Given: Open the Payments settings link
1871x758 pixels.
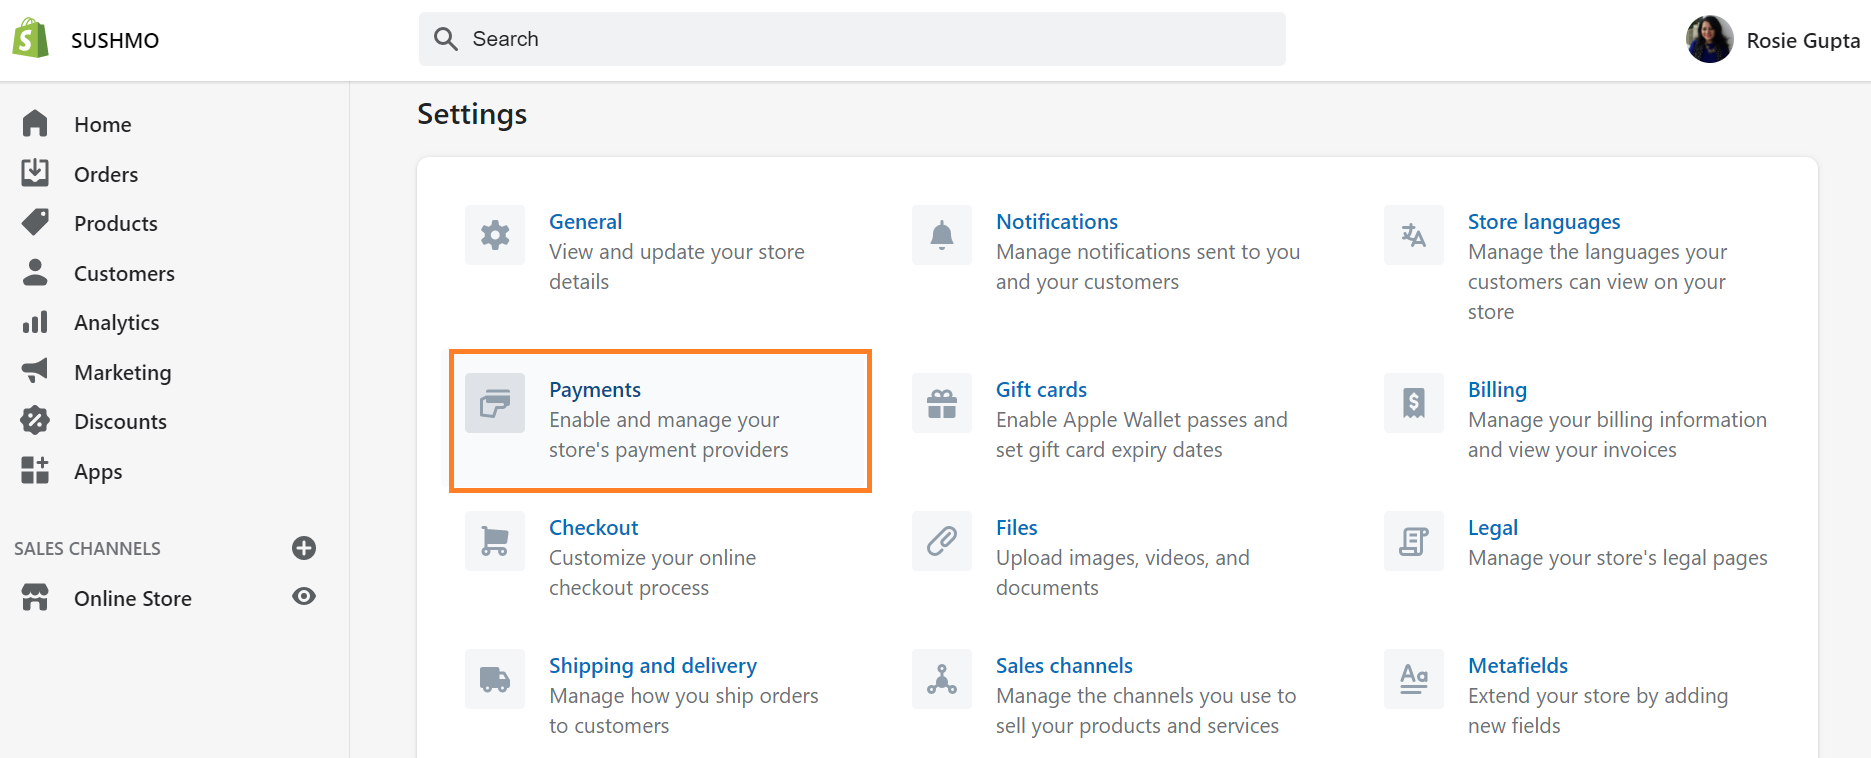Looking at the screenshot, I should [x=595, y=390].
